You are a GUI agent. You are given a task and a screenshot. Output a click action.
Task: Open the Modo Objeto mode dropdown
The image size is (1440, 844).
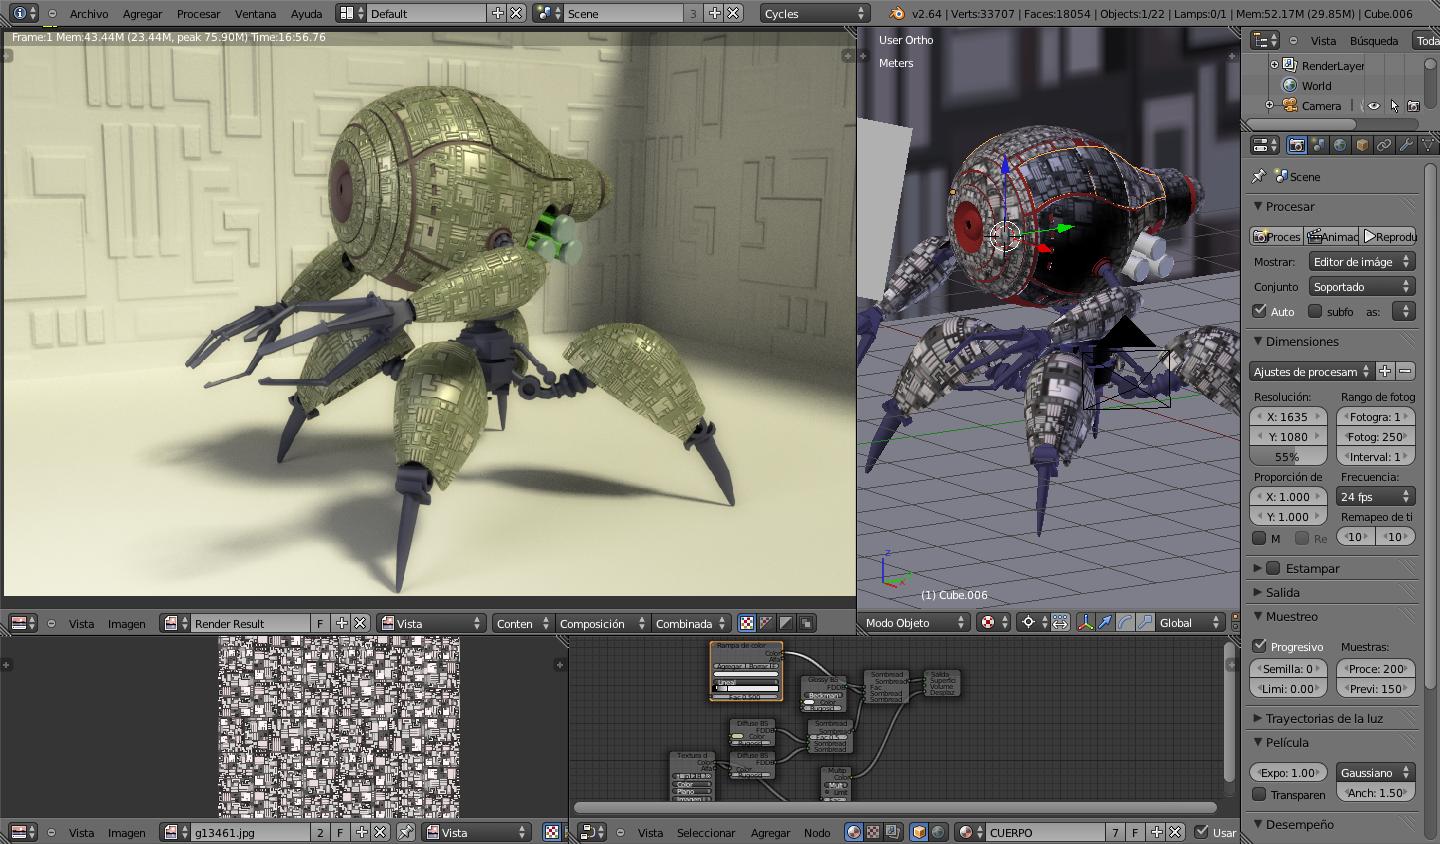point(915,623)
